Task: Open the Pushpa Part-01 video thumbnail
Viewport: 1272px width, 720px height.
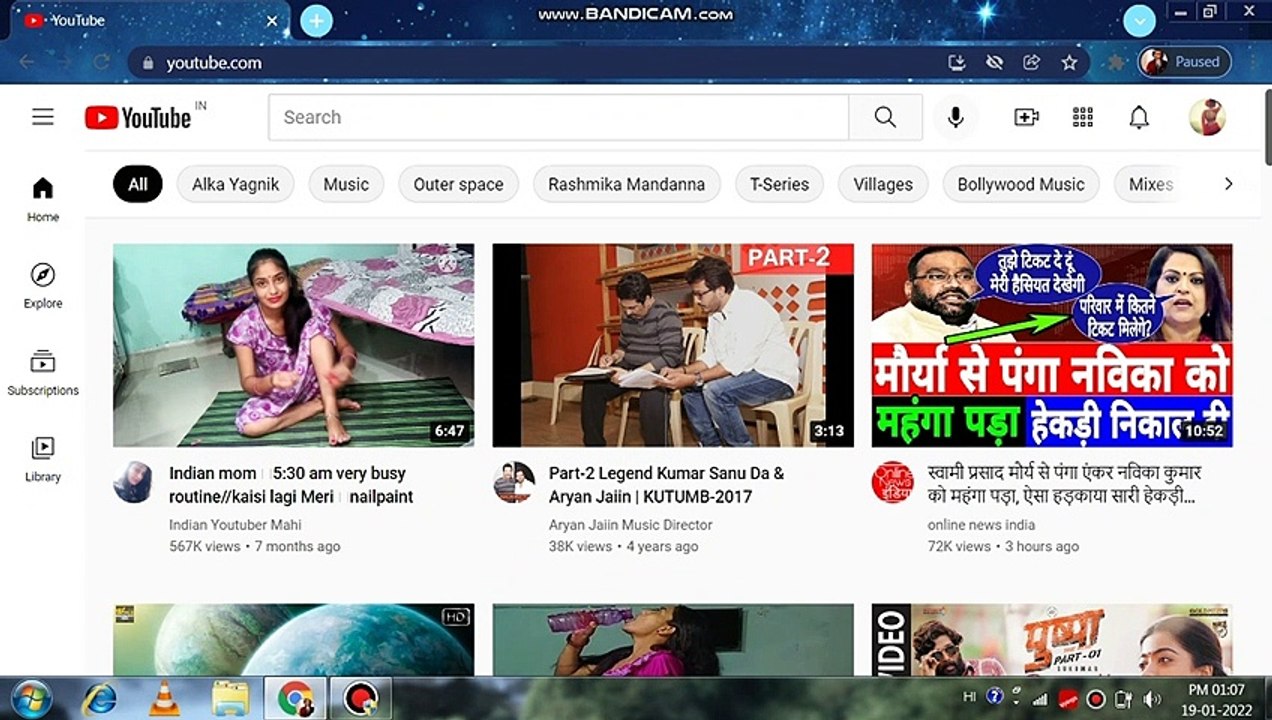Action: [x=1052, y=639]
